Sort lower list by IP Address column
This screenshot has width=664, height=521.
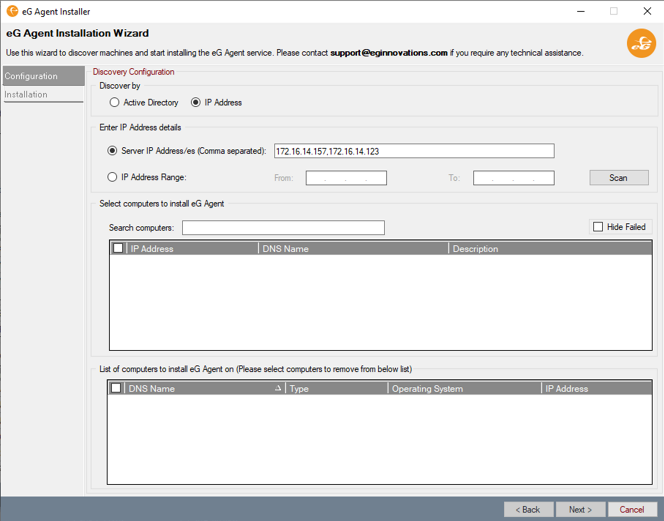(x=597, y=388)
